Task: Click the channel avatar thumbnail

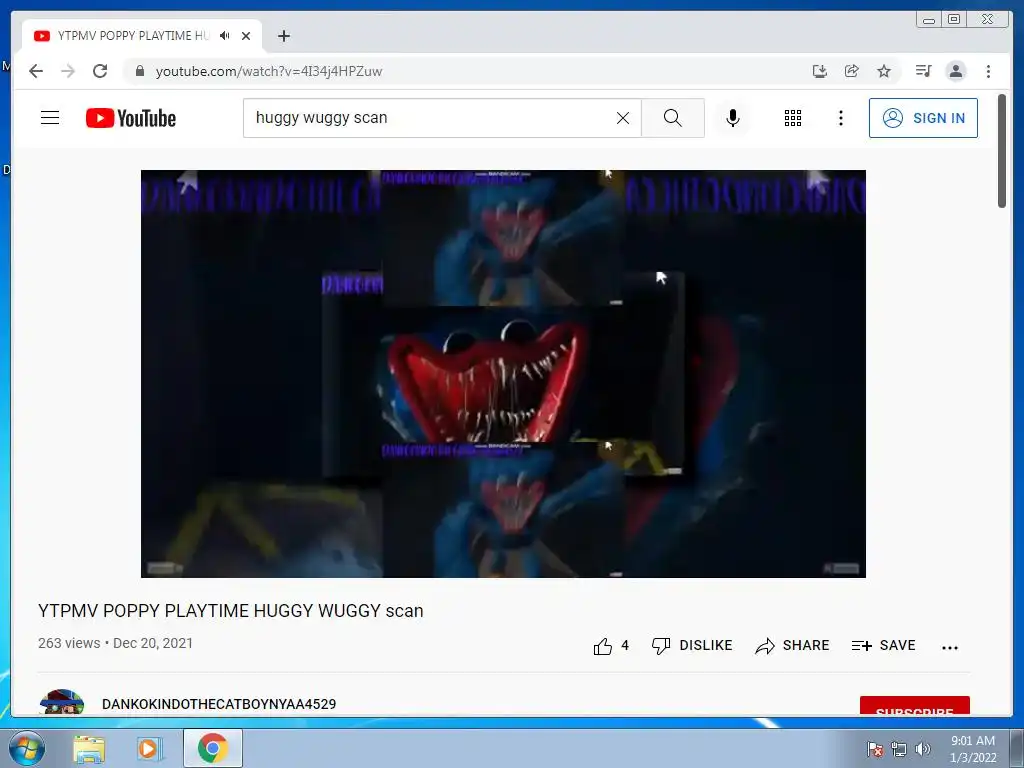Action: tap(61, 701)
